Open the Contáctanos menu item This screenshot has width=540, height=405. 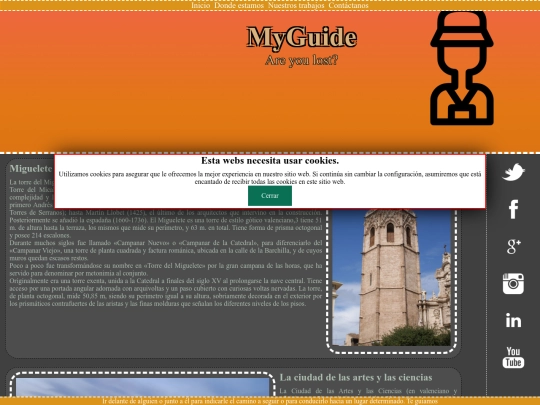[348, 6]
